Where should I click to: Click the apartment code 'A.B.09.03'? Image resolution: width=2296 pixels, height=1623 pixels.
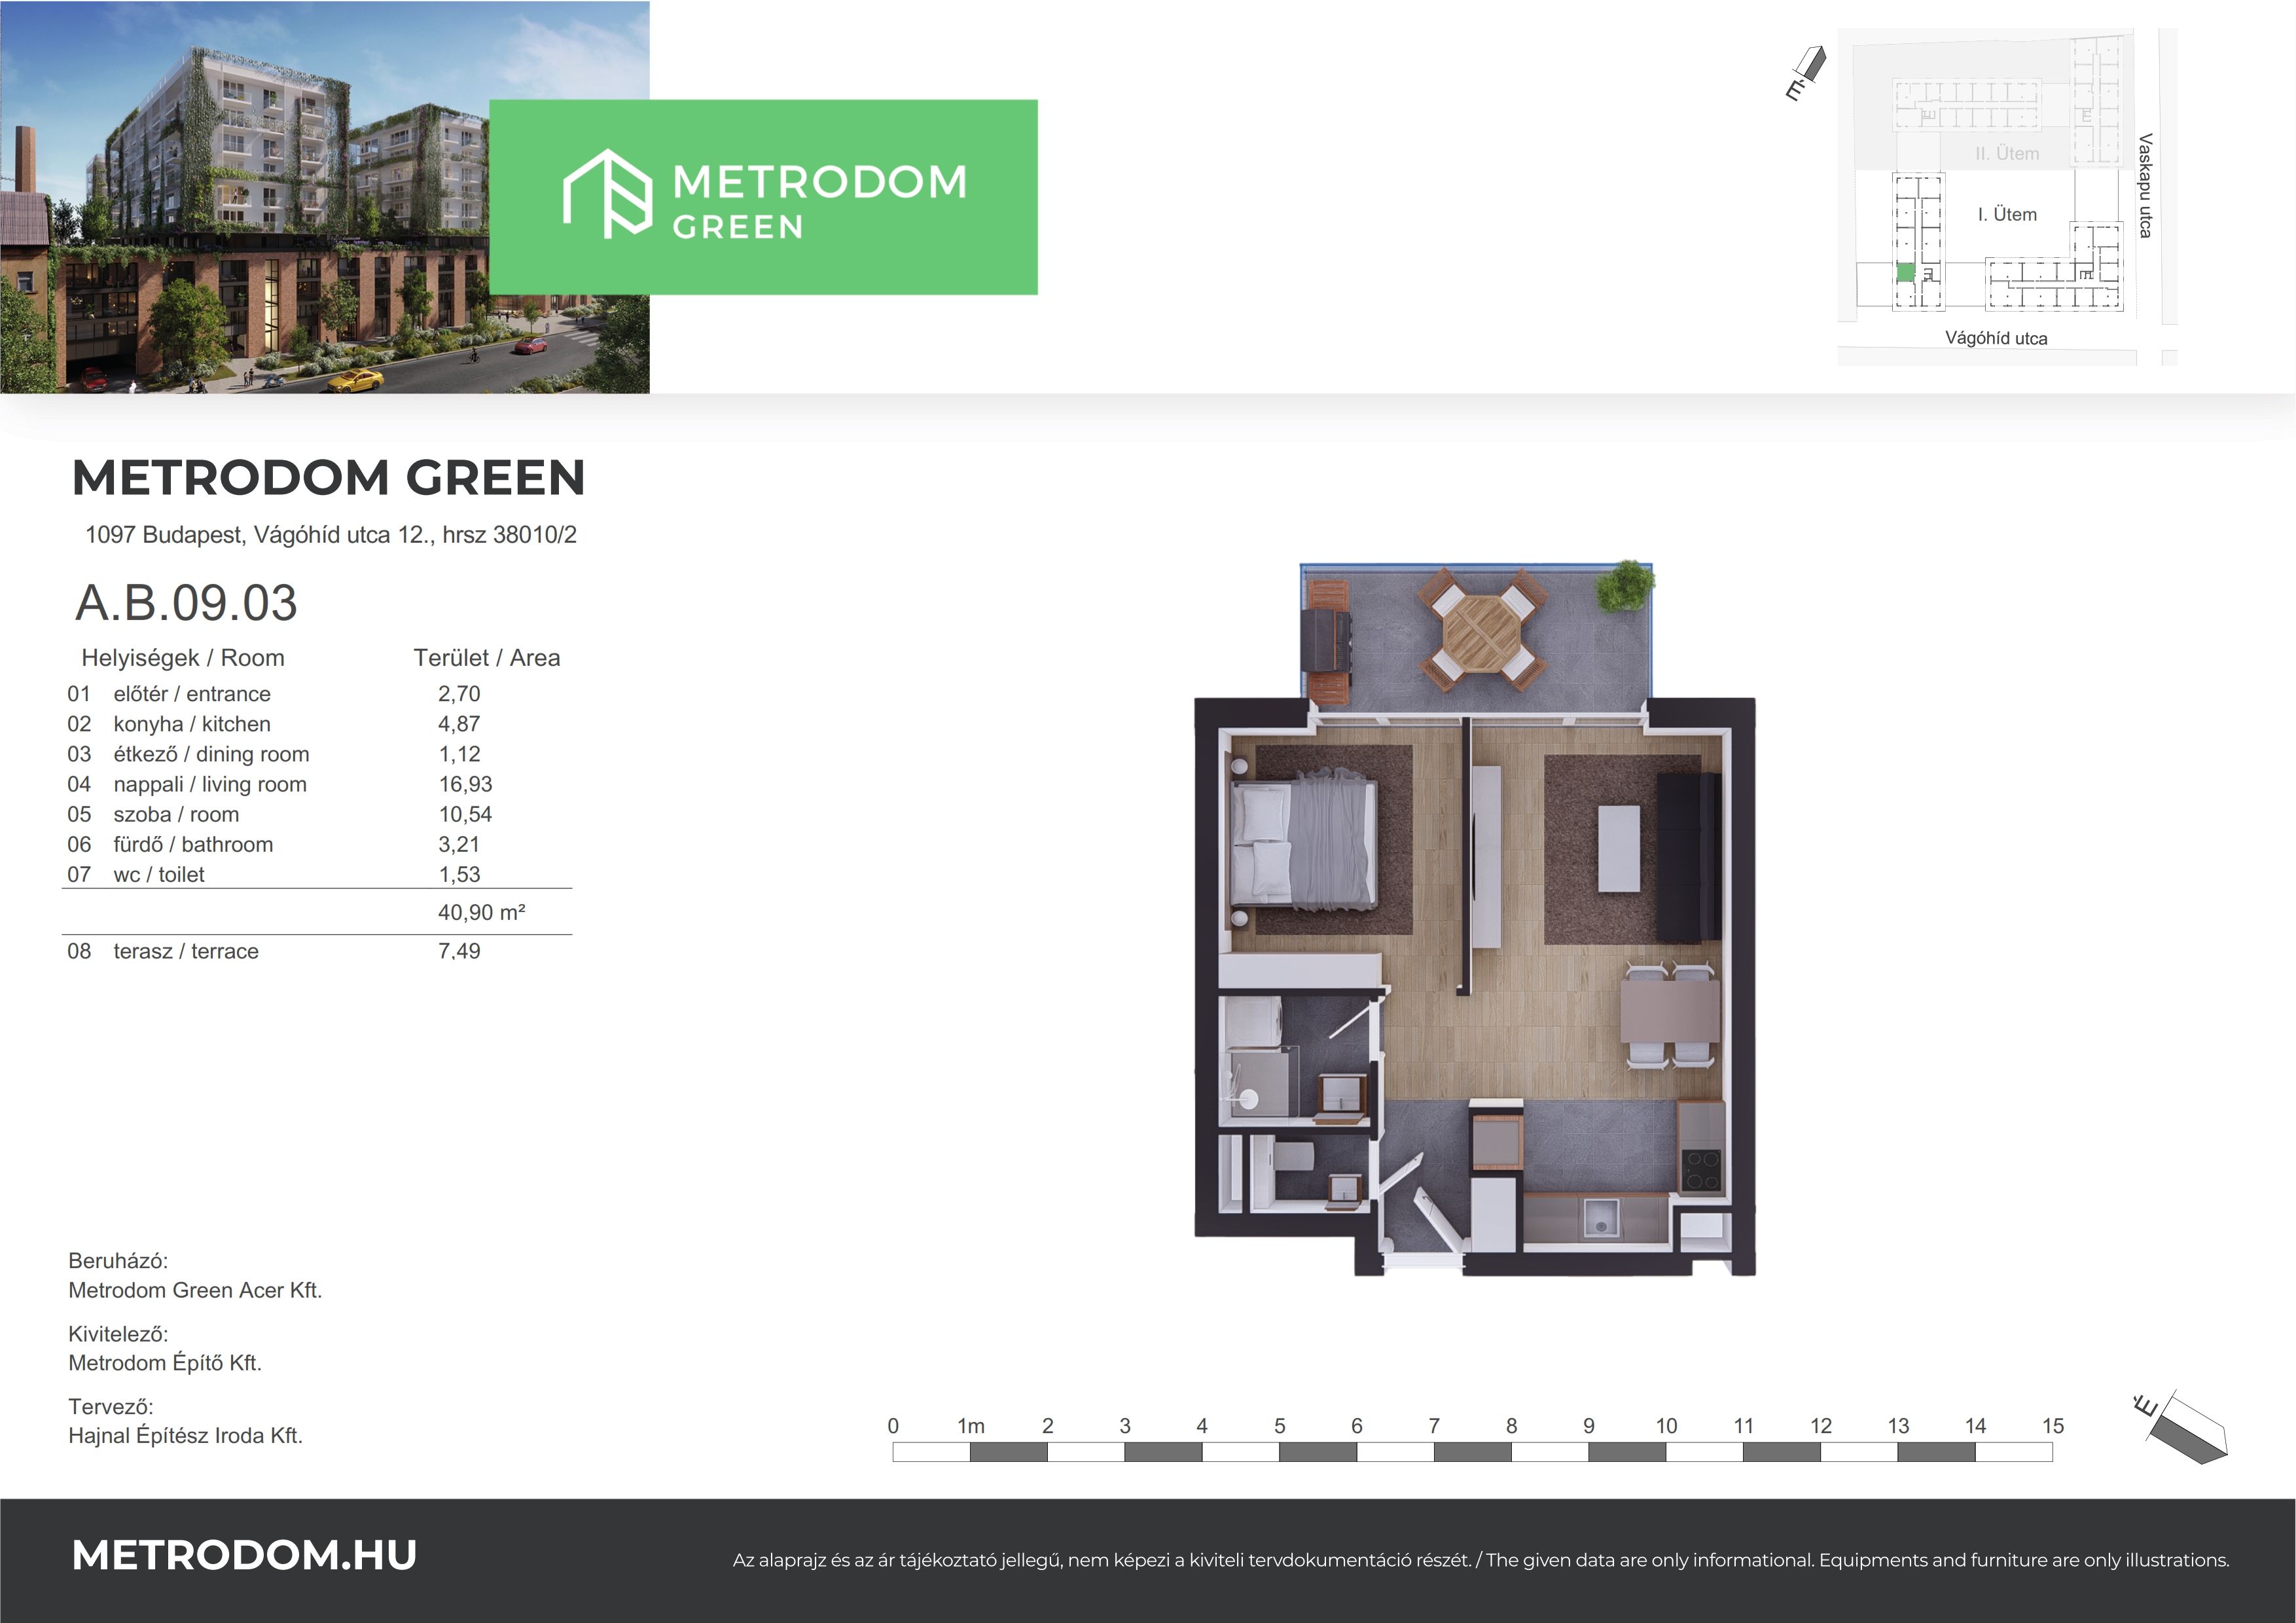[x=187, y=603]
